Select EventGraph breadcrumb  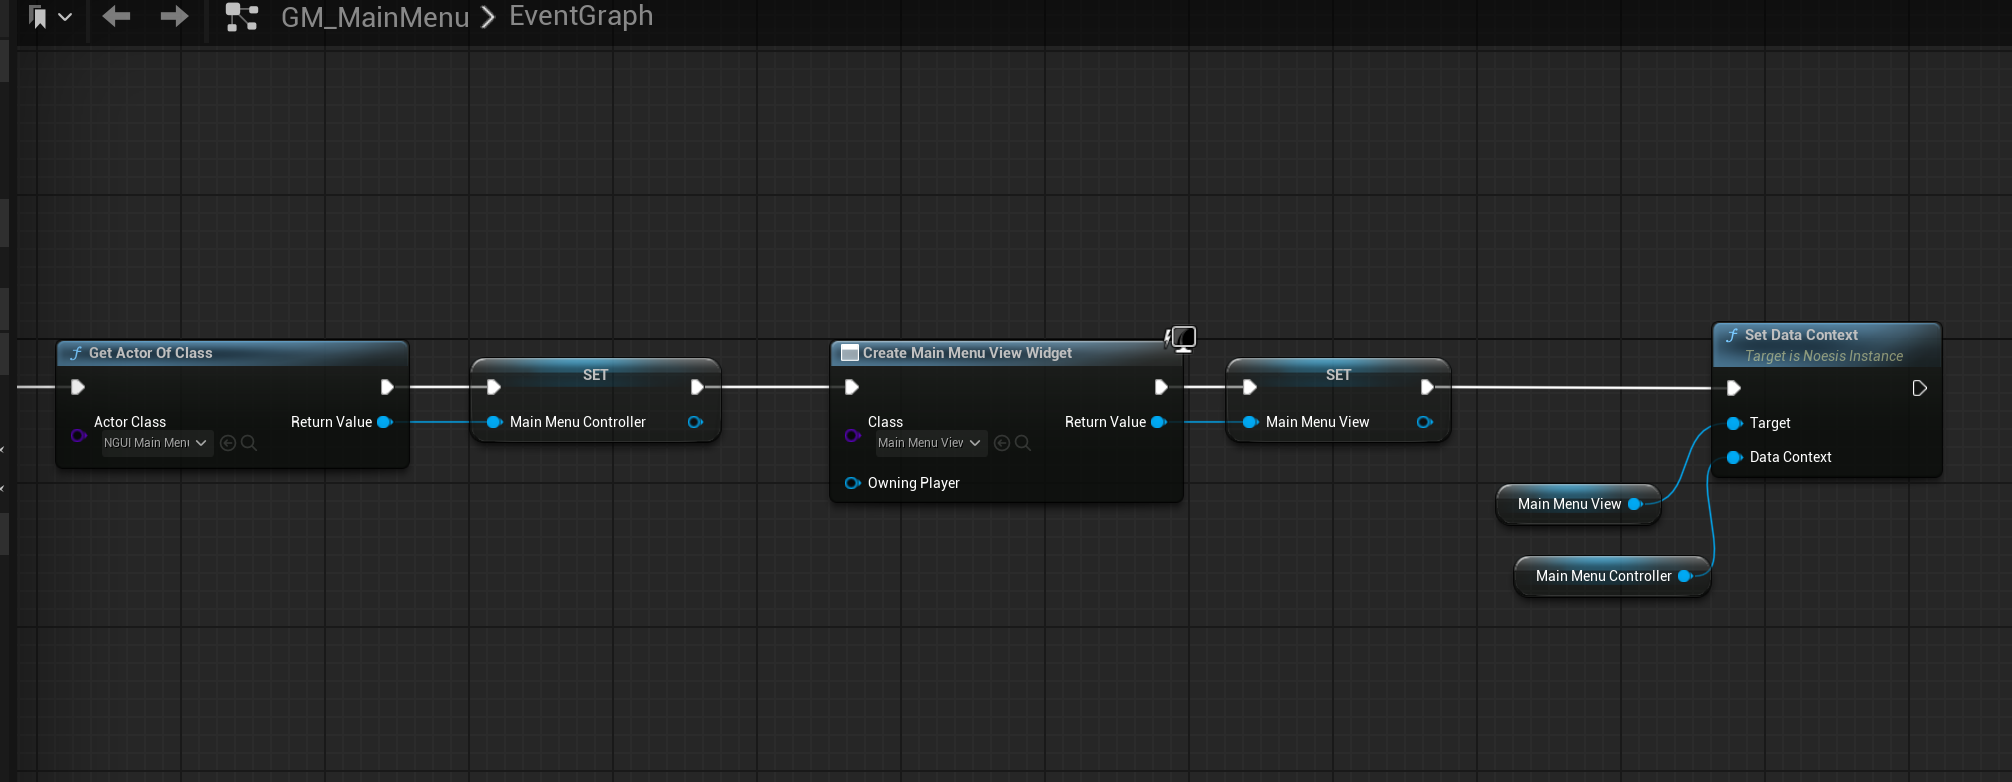(581, 16)
